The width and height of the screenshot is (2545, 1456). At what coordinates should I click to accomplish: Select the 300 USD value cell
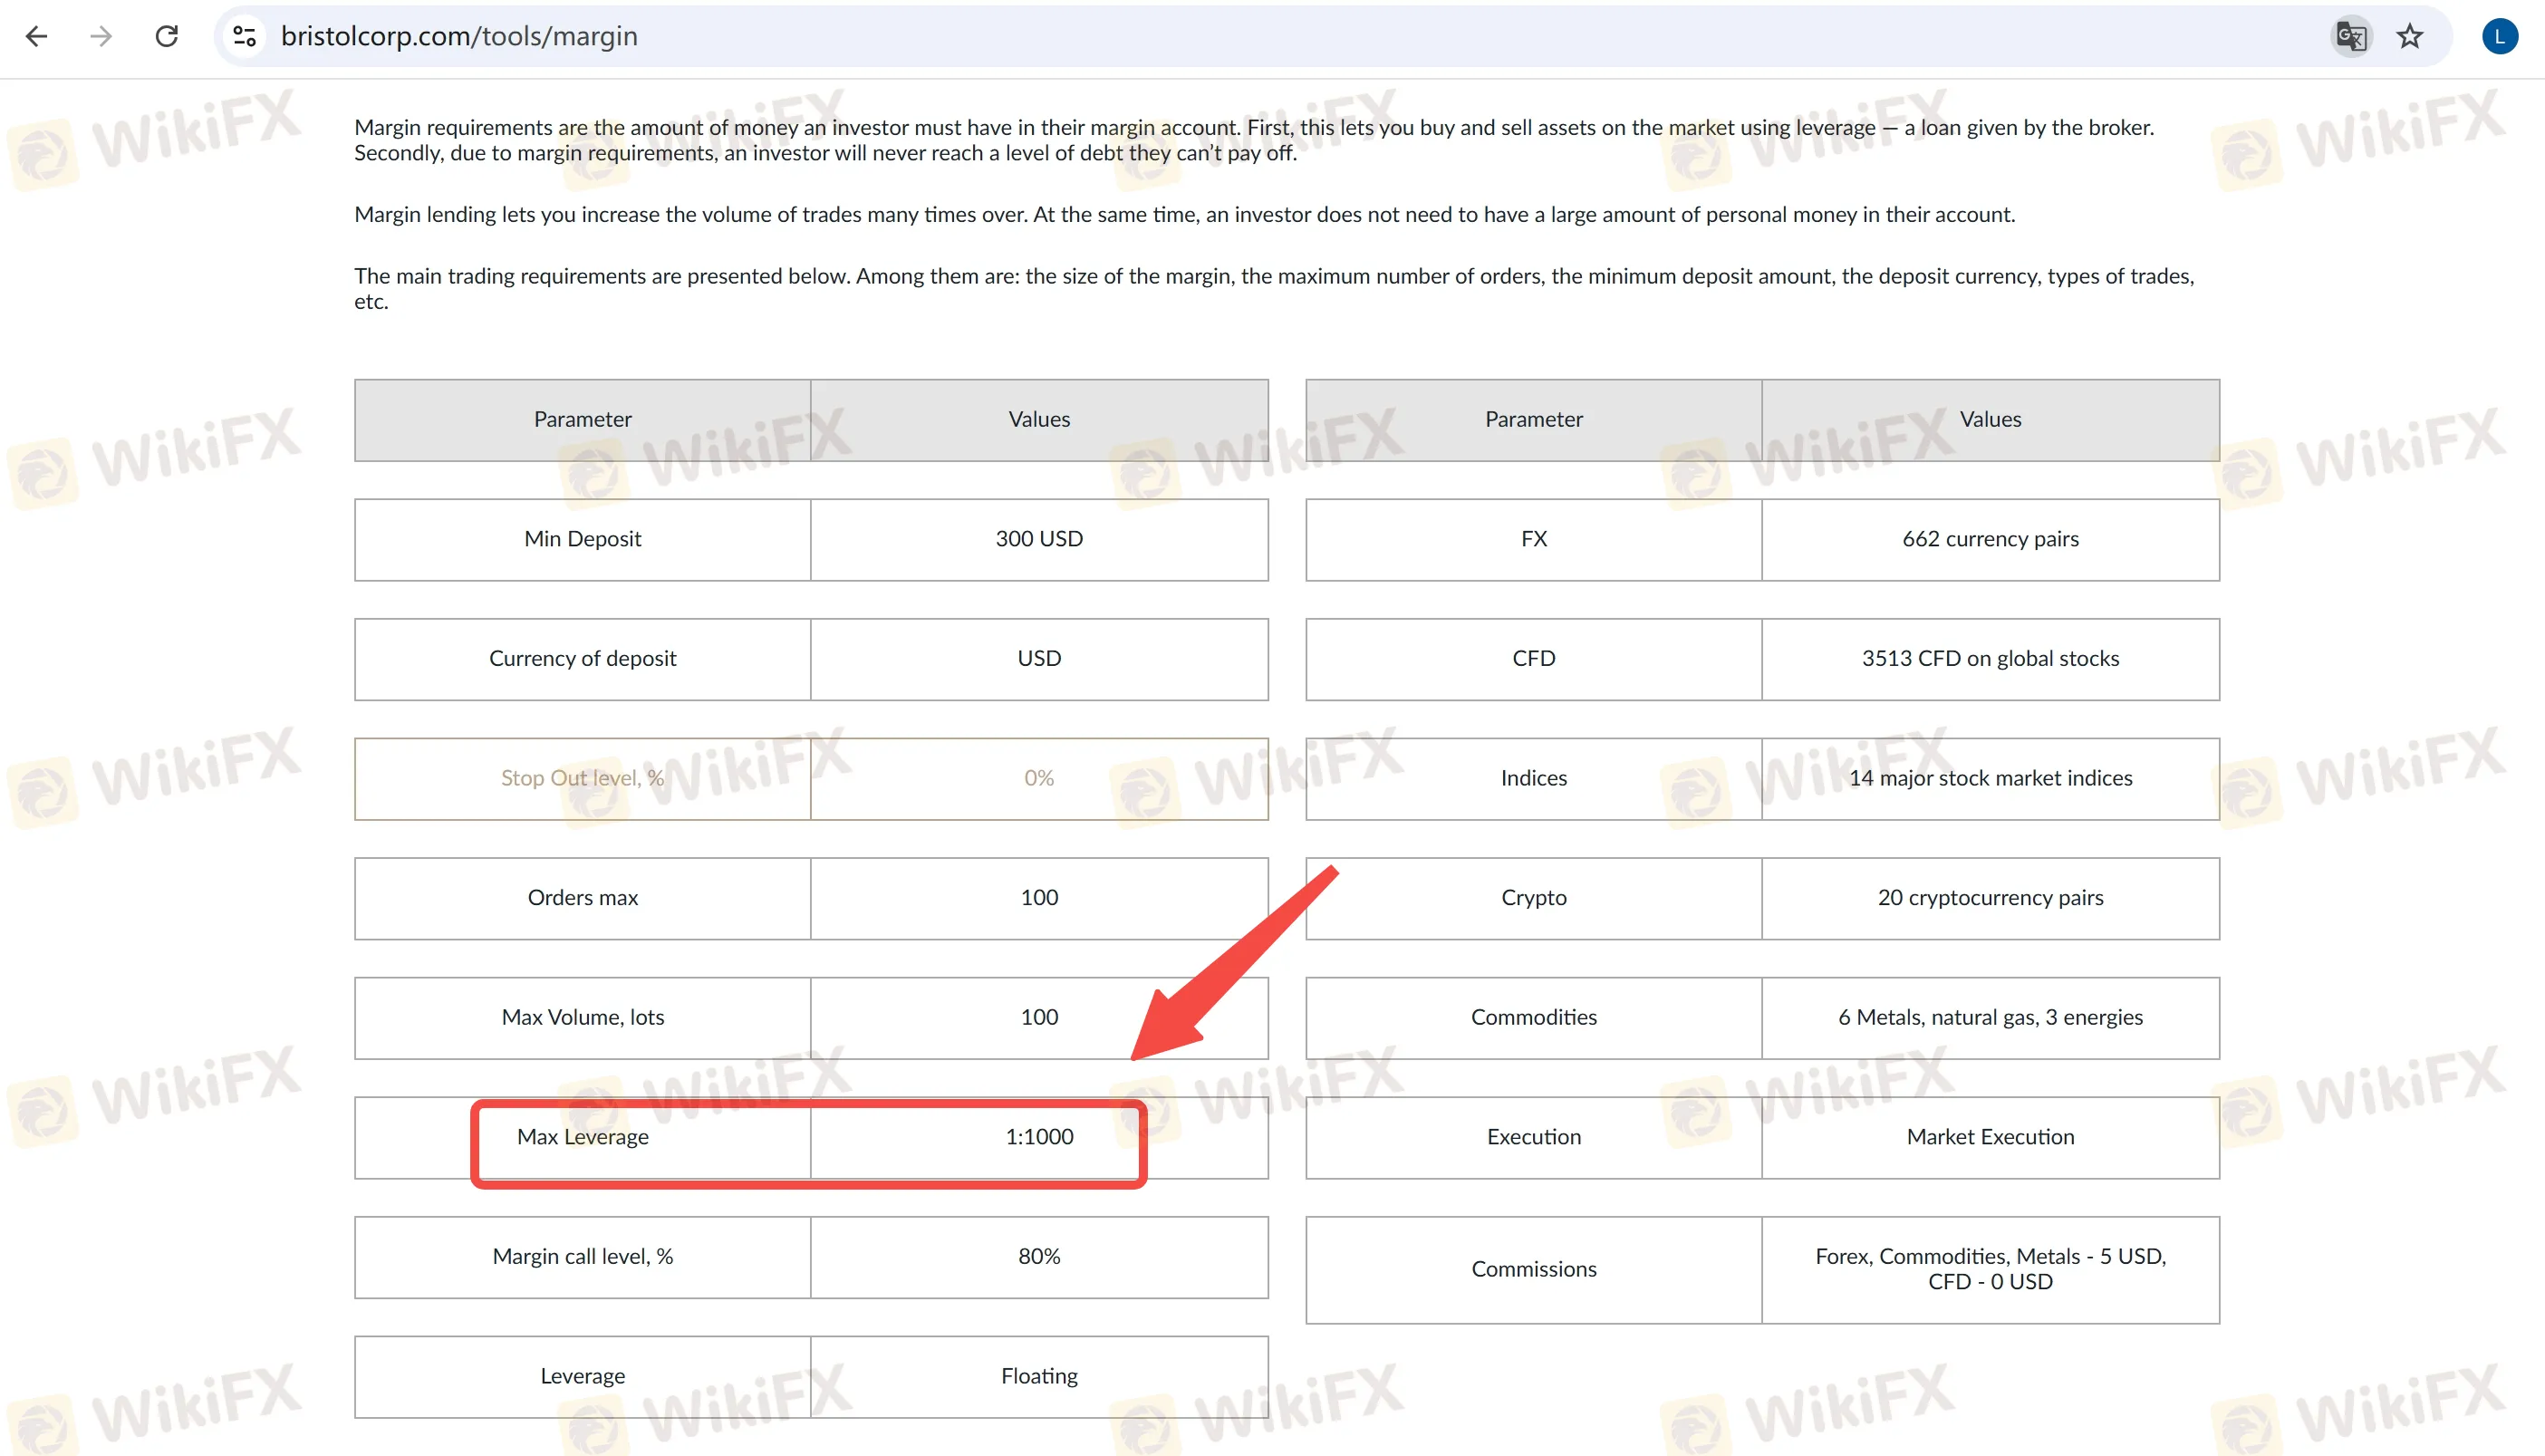(1039, 539)
